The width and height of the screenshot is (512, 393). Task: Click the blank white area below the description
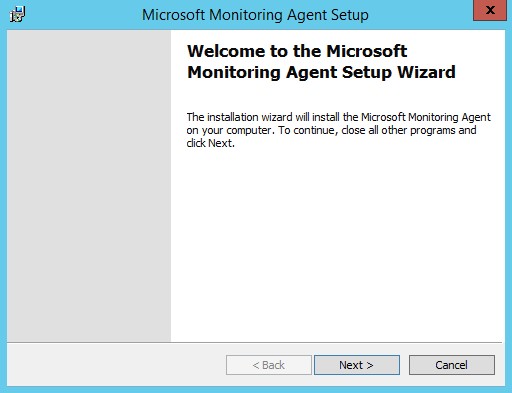point(337,245)
